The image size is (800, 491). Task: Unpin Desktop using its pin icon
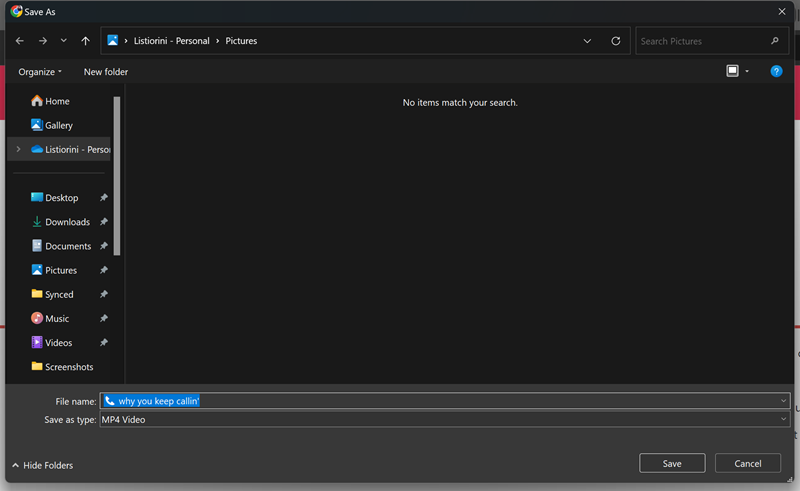[104, 198]
